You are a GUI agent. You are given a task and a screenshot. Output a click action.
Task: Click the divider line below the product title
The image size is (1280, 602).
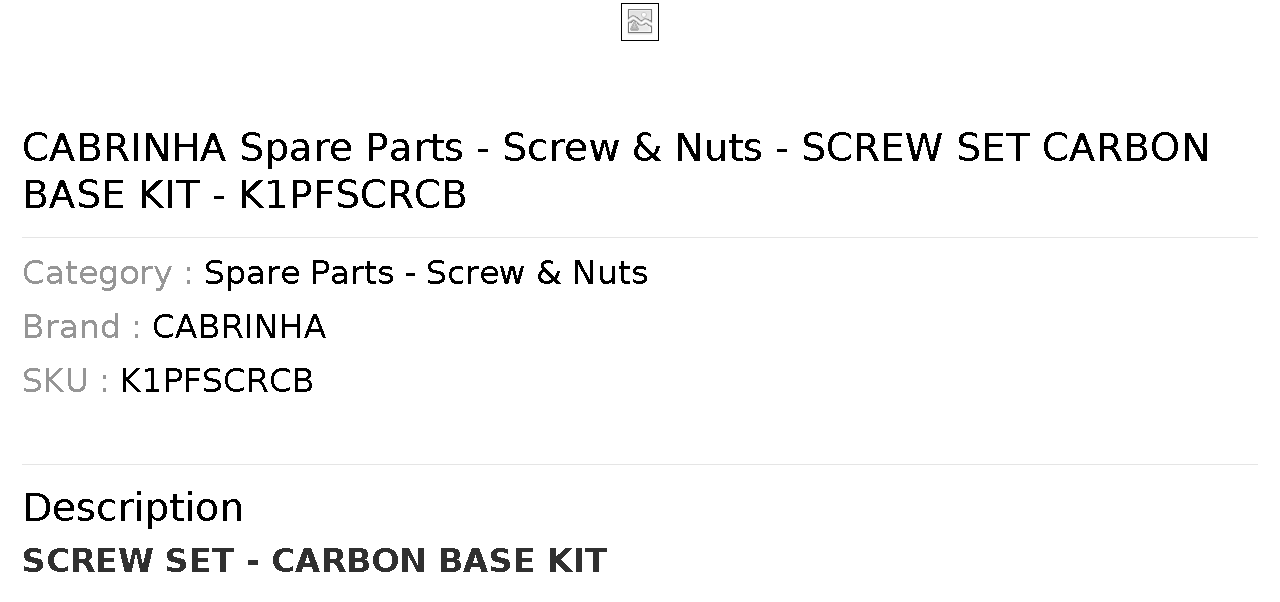640,237
